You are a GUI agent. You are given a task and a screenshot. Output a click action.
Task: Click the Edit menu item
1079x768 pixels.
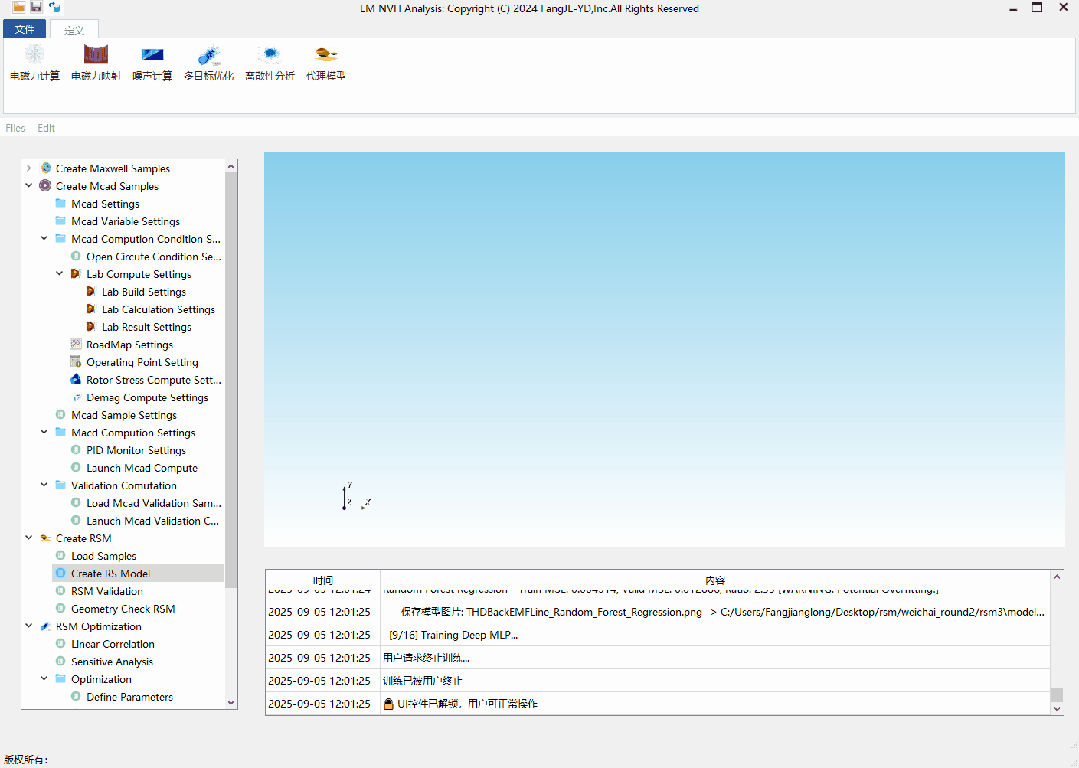(x=46, y=128)
